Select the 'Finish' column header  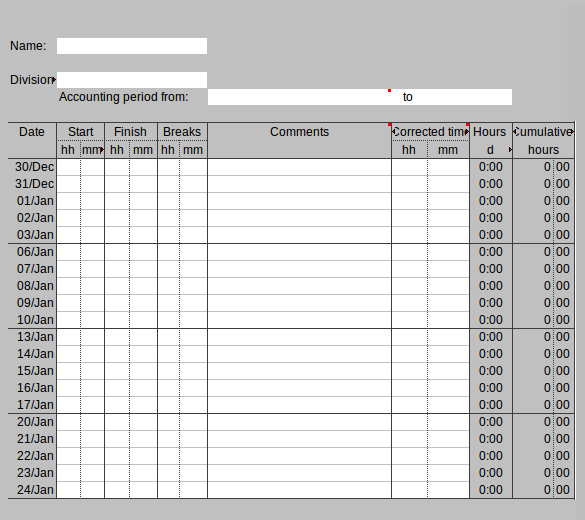pyautogui.click(x=130, y=132)
